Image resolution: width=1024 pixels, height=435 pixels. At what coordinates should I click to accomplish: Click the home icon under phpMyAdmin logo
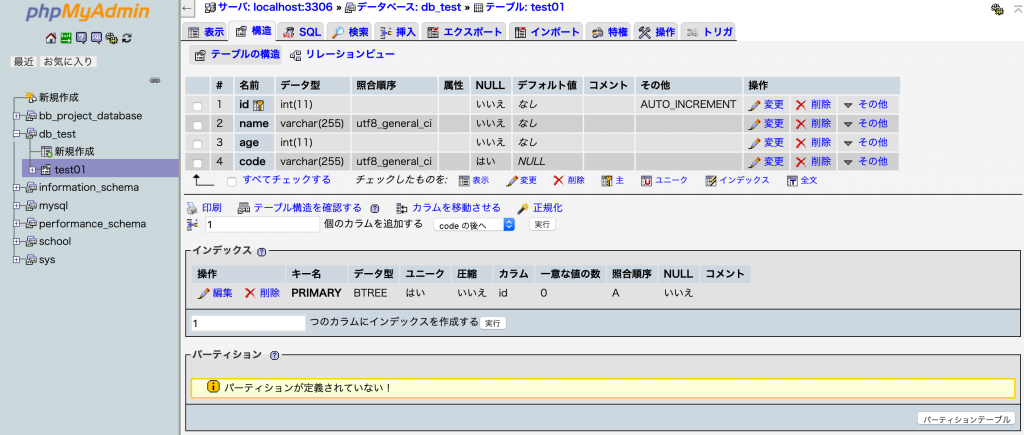coord(51,39)
